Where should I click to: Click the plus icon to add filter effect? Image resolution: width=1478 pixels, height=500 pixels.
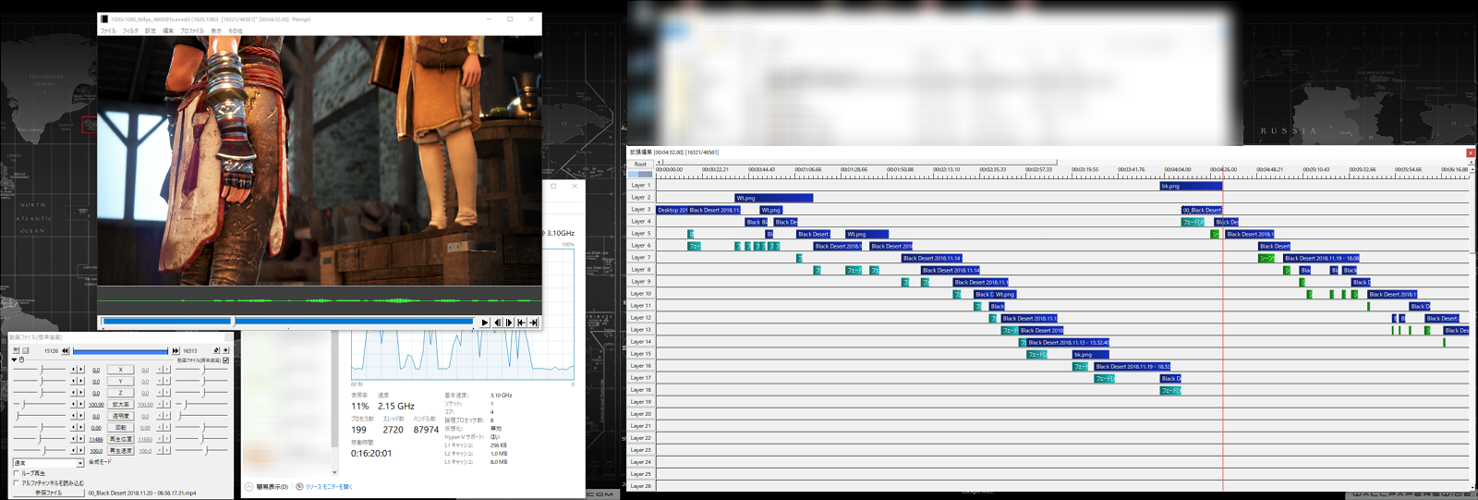tap(226, 351)
